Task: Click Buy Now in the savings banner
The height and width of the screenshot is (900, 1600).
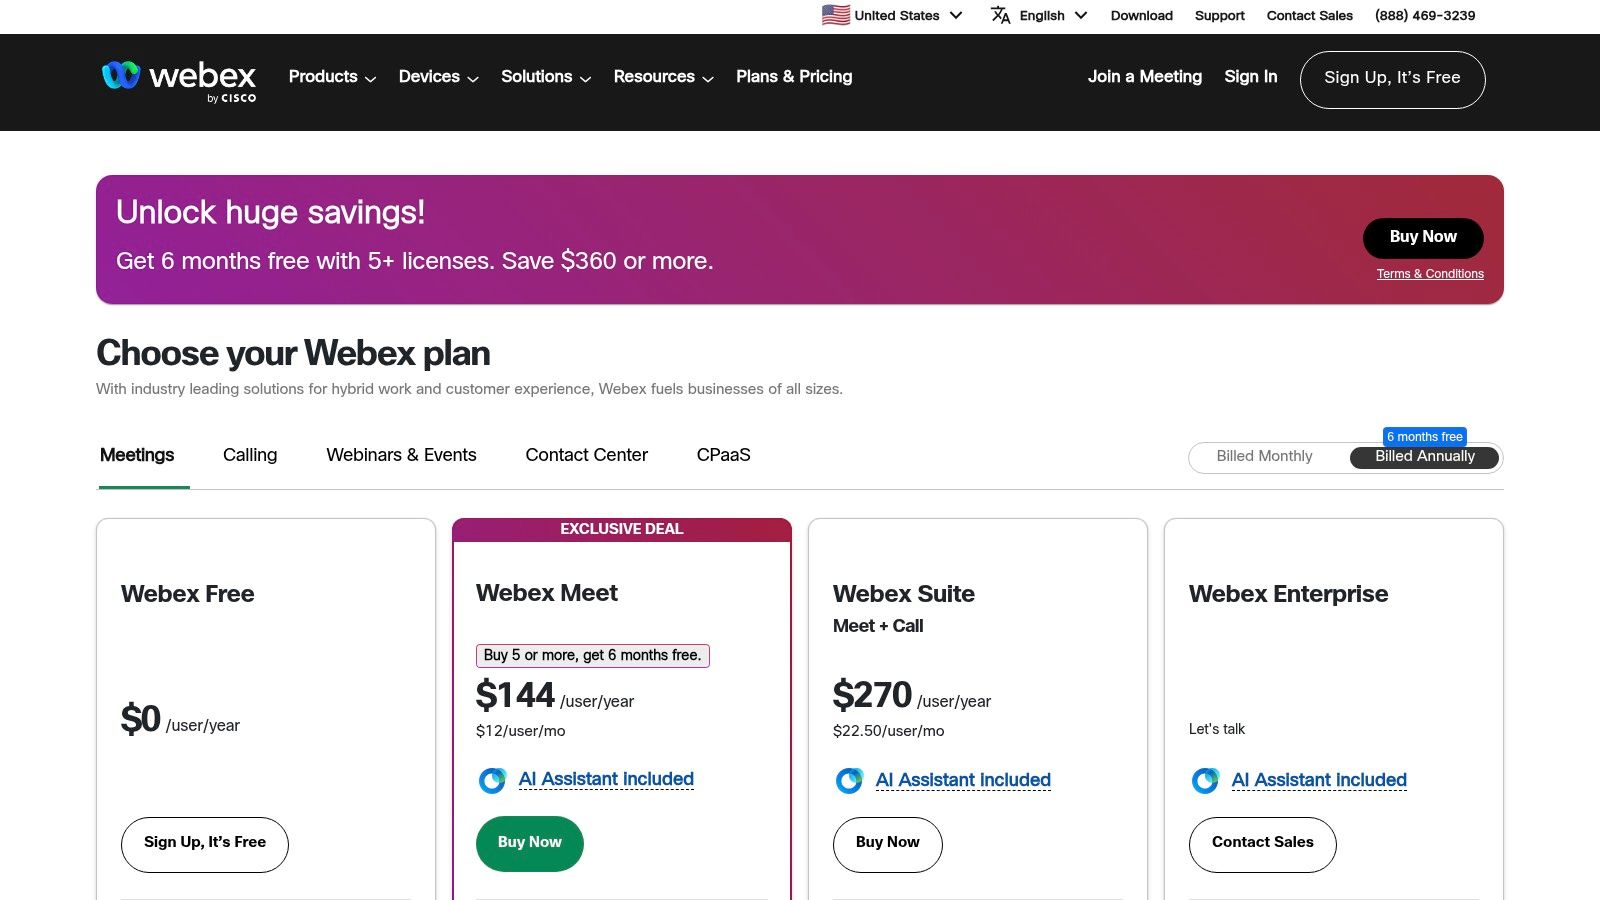Action: tap(1422, 237)
